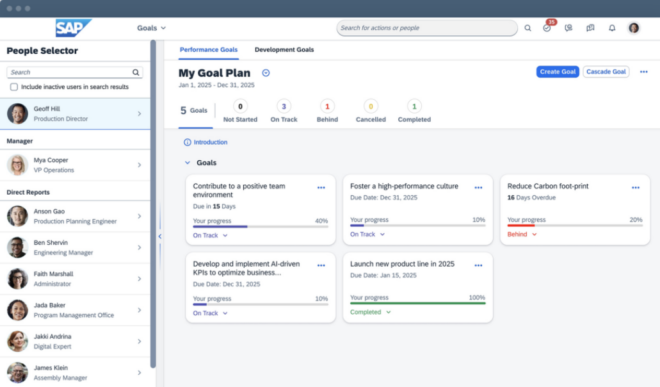Viewport: 660px width, 387px height.
Task: Open ellipsis menu on 'Reduce Carbon foot-print' card
Action: 636,188
